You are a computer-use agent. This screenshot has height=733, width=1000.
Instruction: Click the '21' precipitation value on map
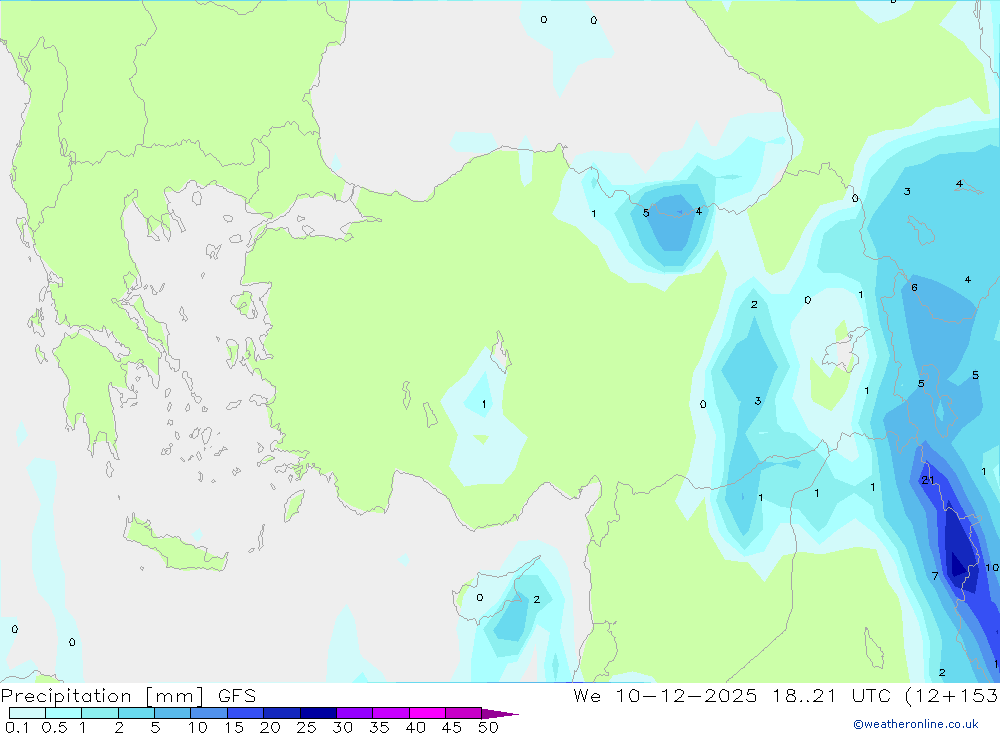(928, 480)
